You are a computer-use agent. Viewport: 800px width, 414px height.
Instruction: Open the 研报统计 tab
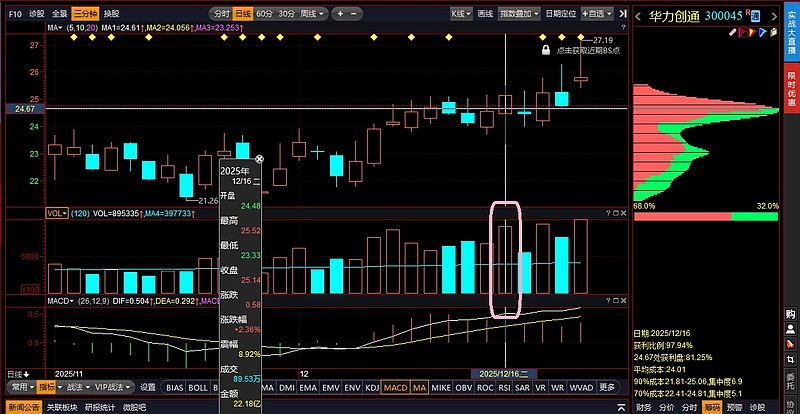99,408
